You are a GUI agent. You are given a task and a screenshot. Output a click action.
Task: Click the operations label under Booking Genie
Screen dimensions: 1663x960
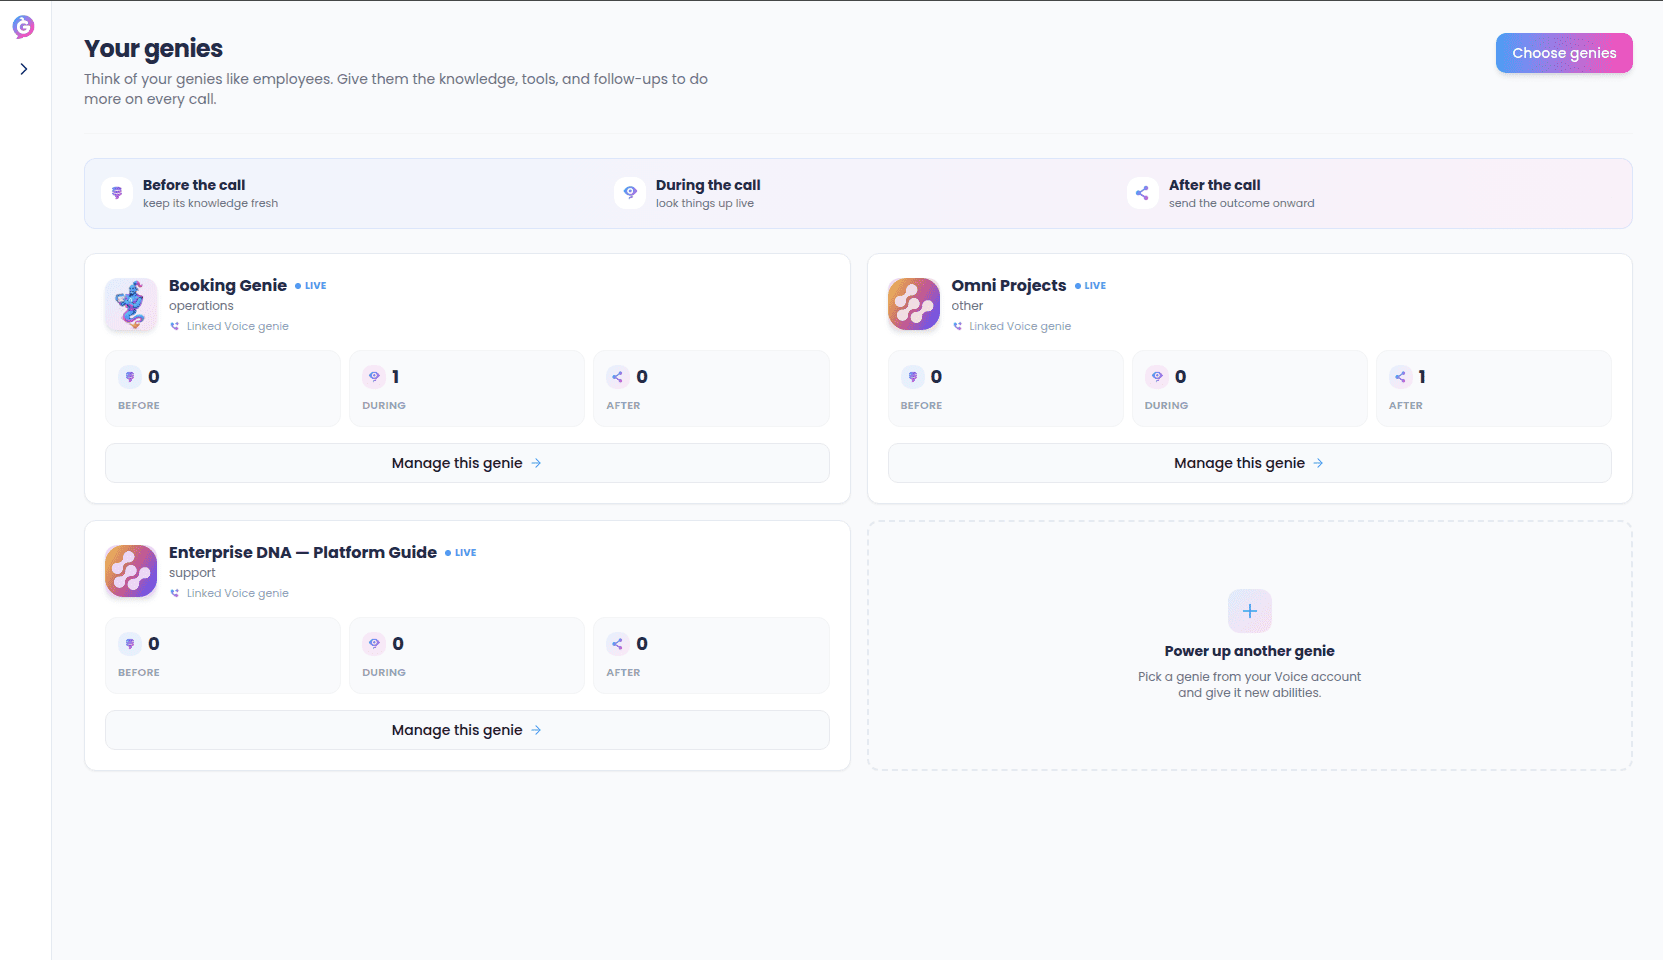[201, 306]
